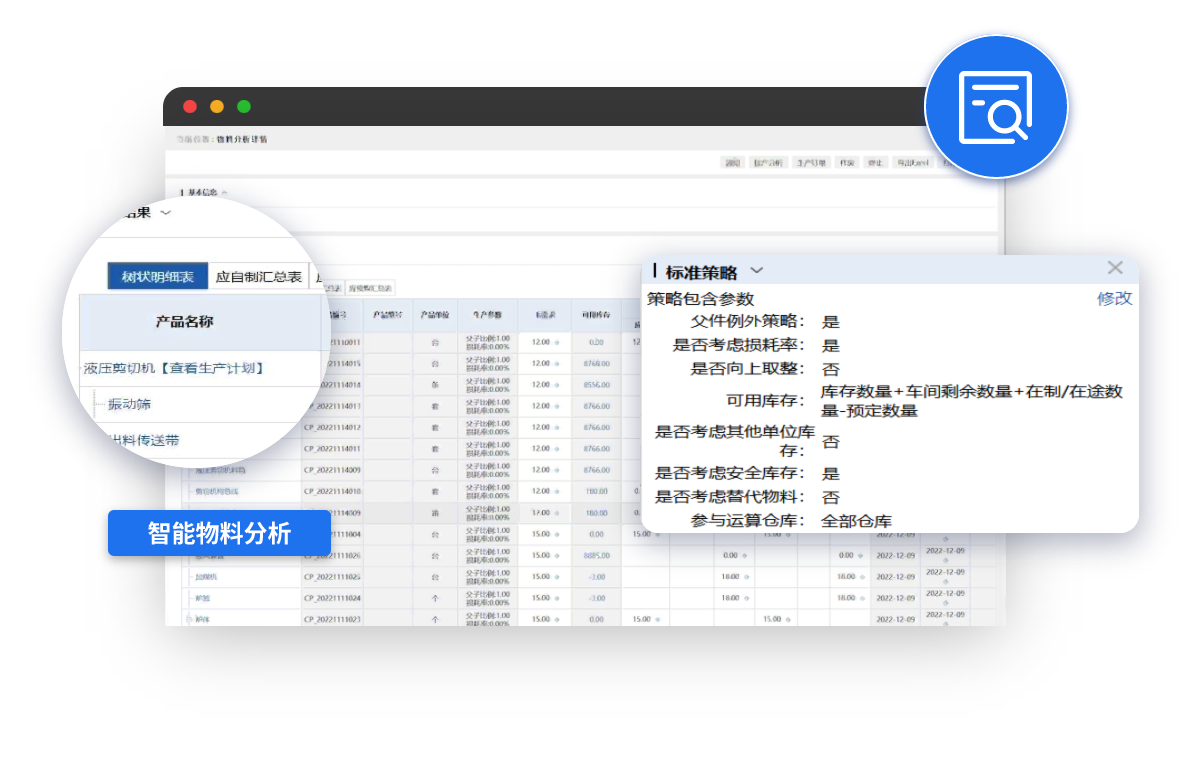Screen dimensions: 1201x780
Task: Click icon beside 15.00 in CP_20221111025 row
Action: coord(557,577)
